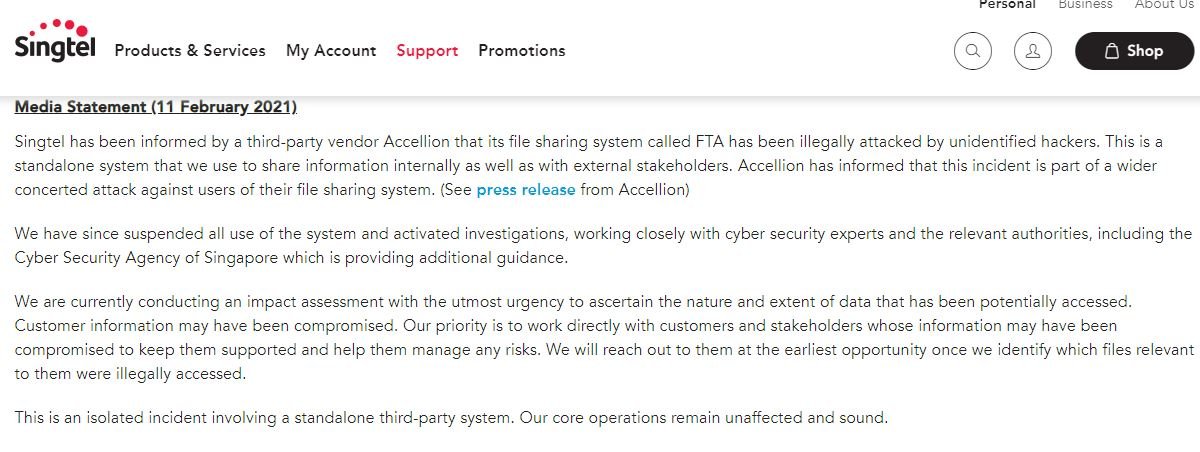Open the About Us link
Image resolution: width=1200 pixels, height=452 pixels.
1164,4
